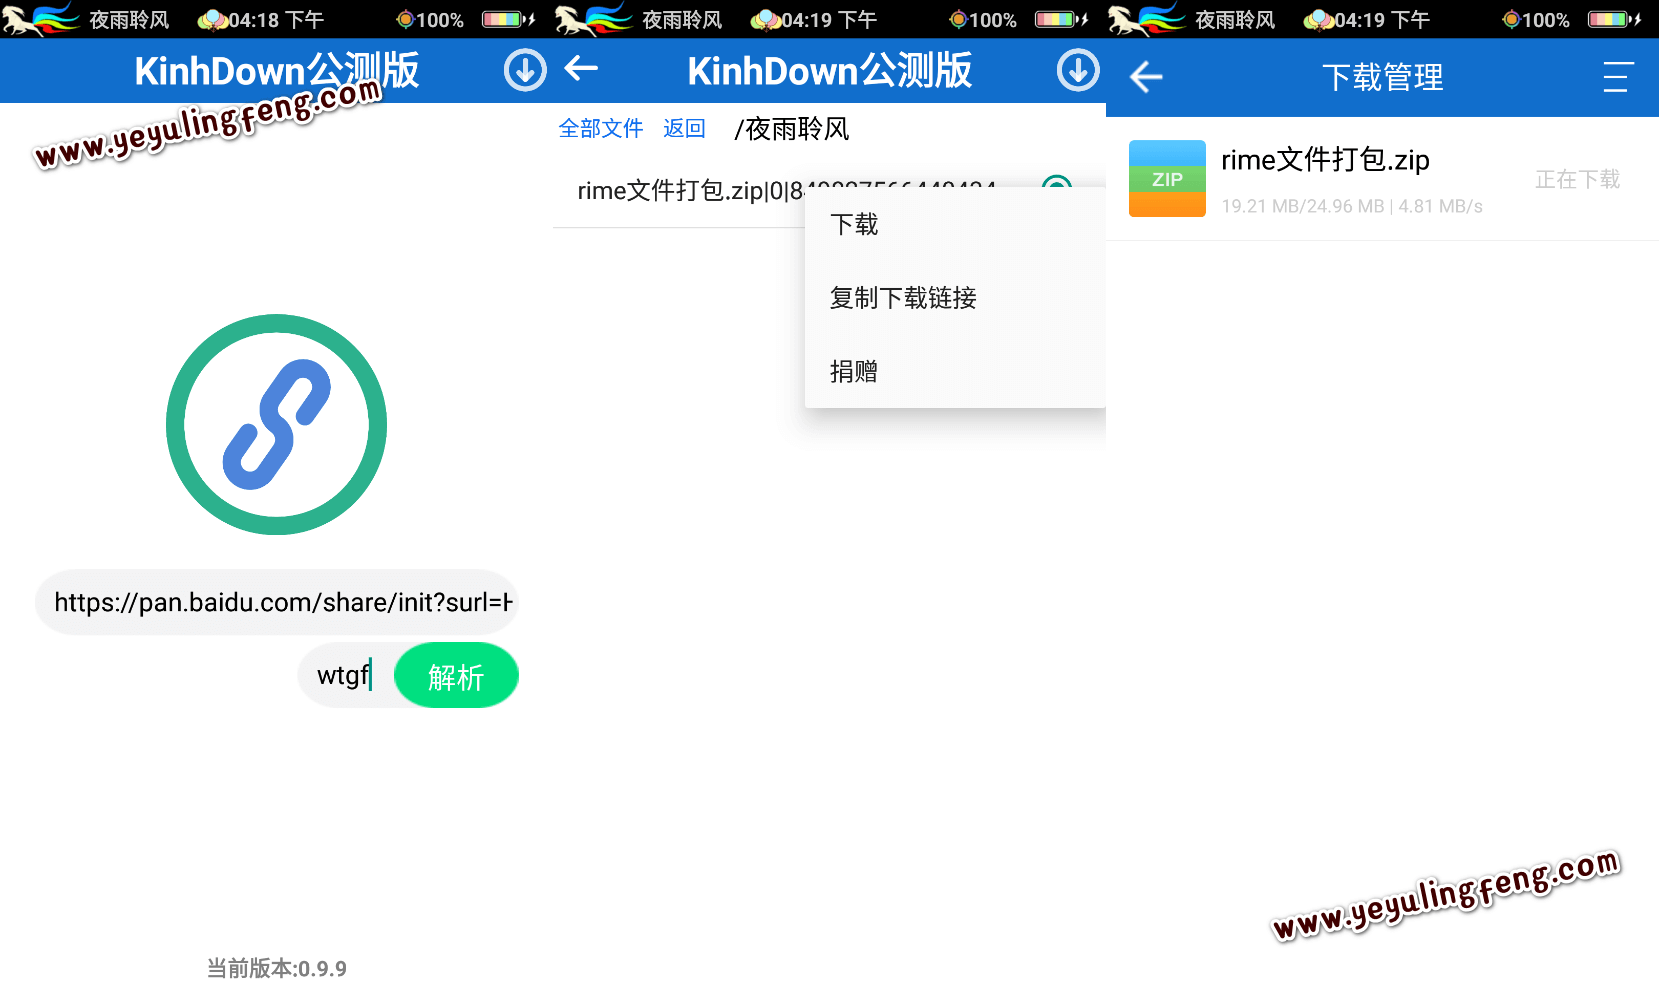Tap the 19.21 MB/24.96 MB progress text
This screenshot has width=1659, height=983.
tap(1352, 206)
